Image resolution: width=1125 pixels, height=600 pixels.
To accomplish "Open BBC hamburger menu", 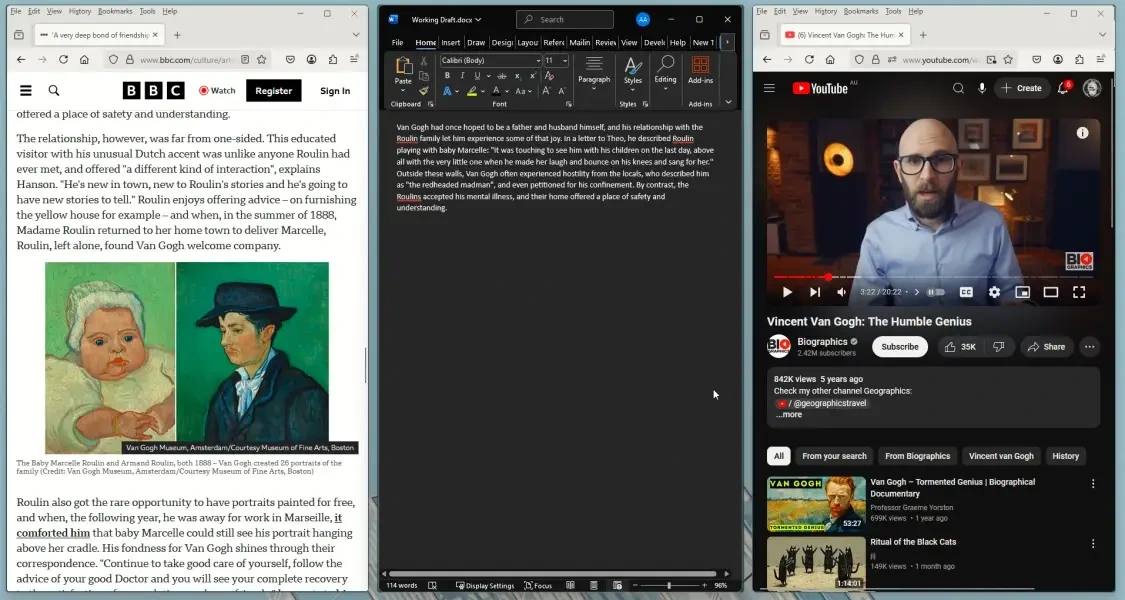I will [26, 90].
